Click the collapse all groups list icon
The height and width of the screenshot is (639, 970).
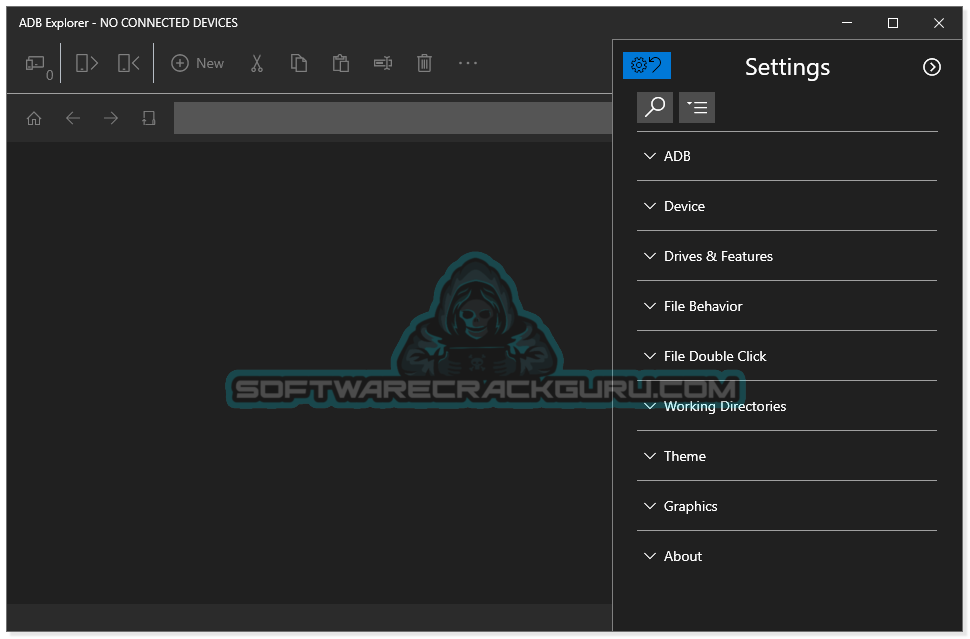point(697,108)
